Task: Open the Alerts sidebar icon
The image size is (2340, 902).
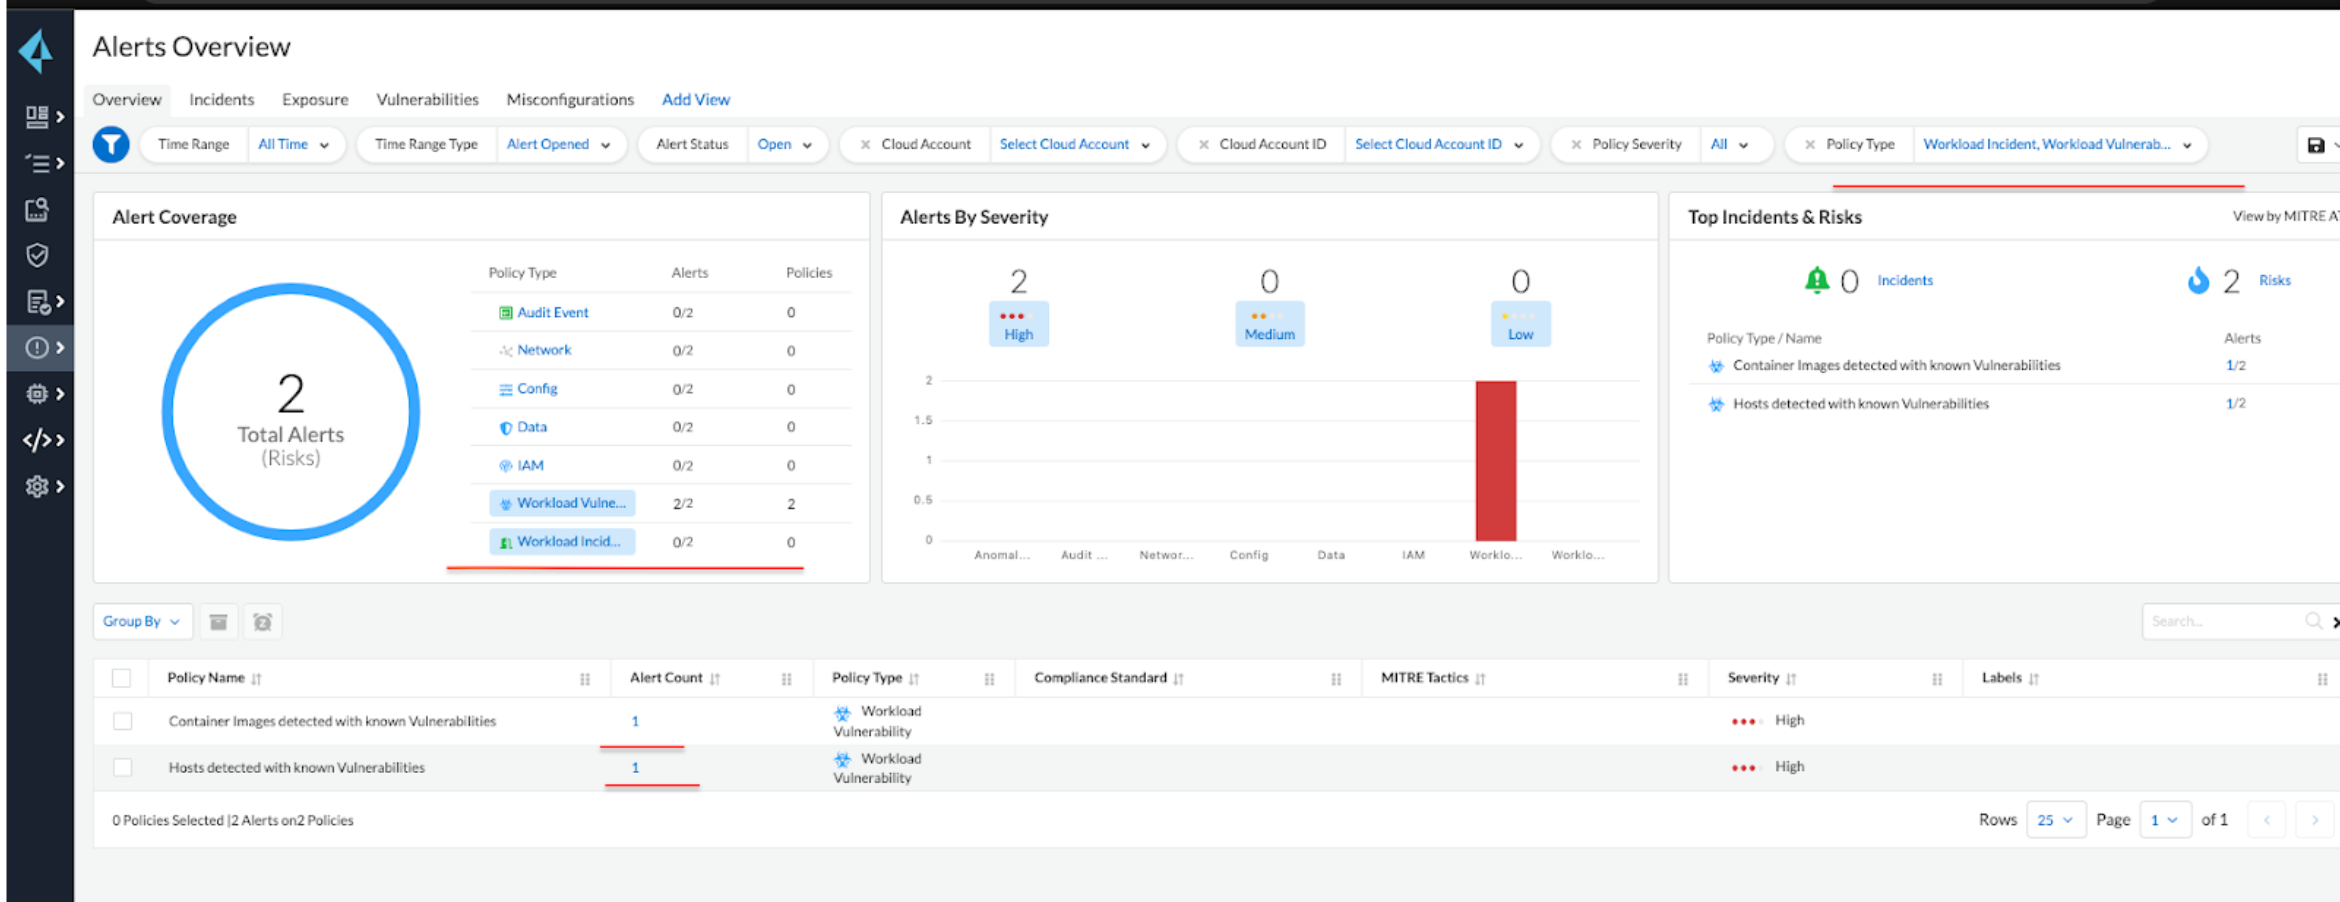Action: pyautogui.click(x=38, y=347)
